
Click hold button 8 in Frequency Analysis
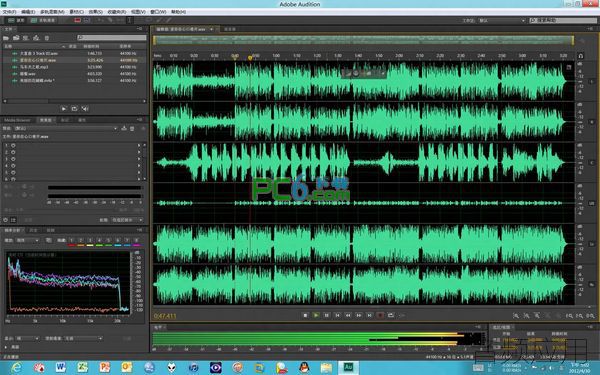[x=136, y=240]
